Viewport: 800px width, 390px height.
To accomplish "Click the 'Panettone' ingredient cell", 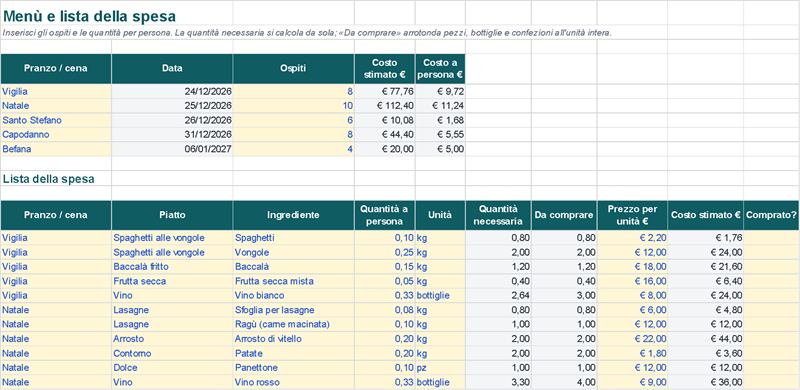I will (x=293, y=368).
